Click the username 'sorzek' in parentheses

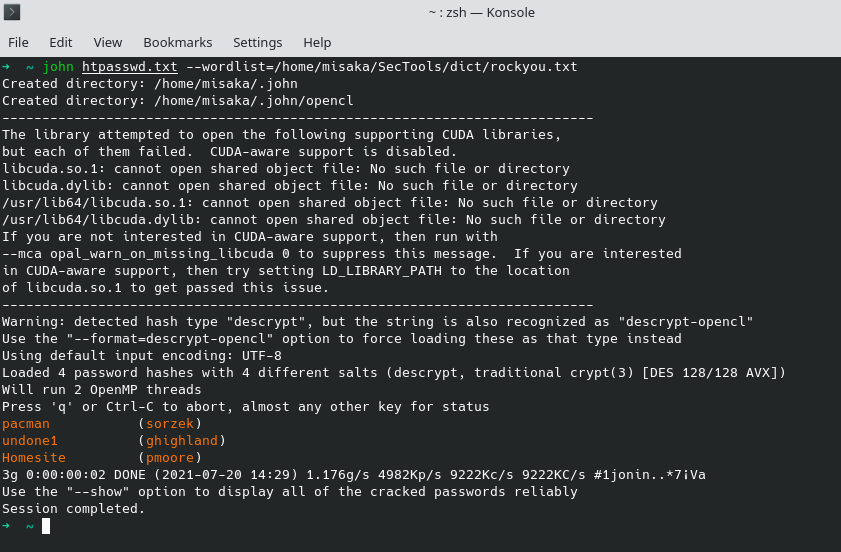pos(170,424)
